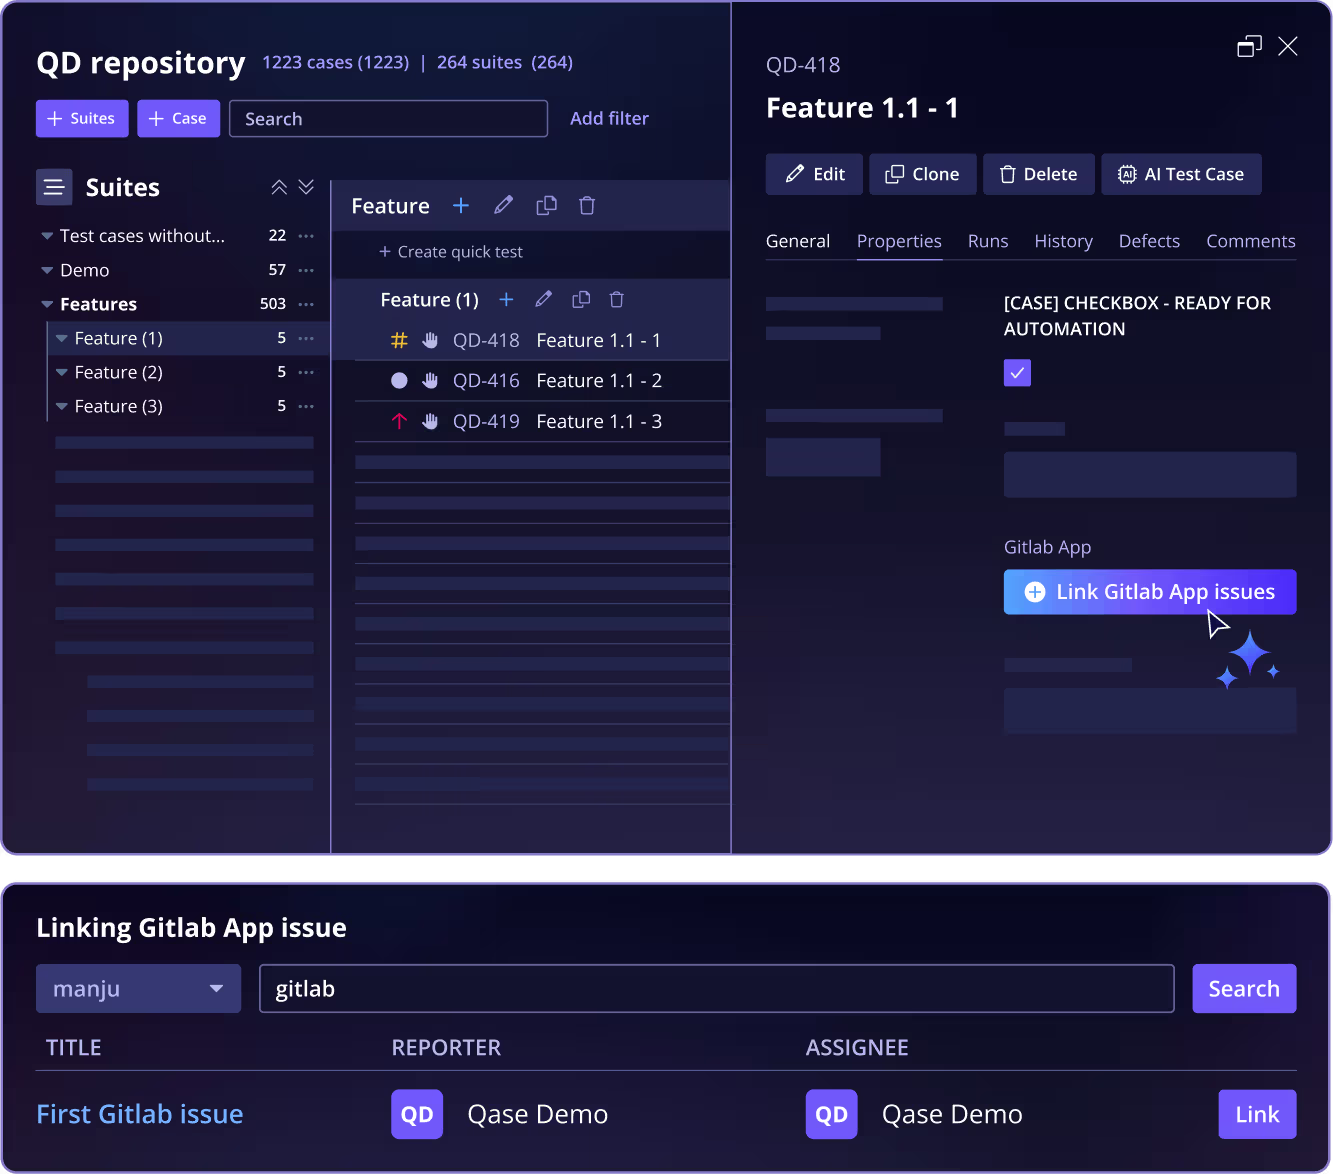Collapse the Demo suite in the sidebar
The image size is (1333, 1174).
click(47, 270)
